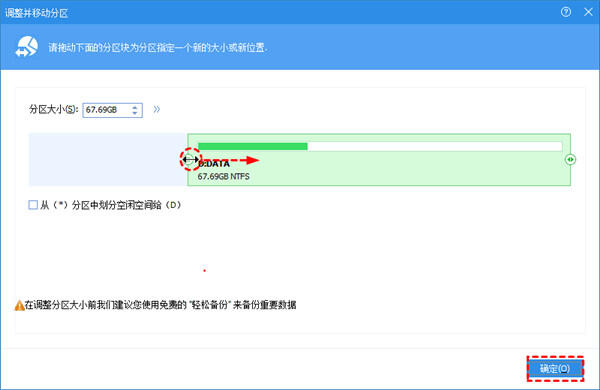Screen dimensions: 600x390
Task: Increase partition size with the up arrow
Action: click(x=135, y=107)
